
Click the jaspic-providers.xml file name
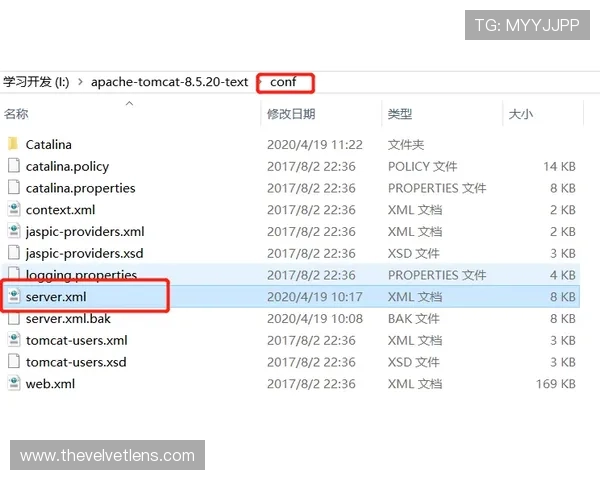tap(85, 232)
